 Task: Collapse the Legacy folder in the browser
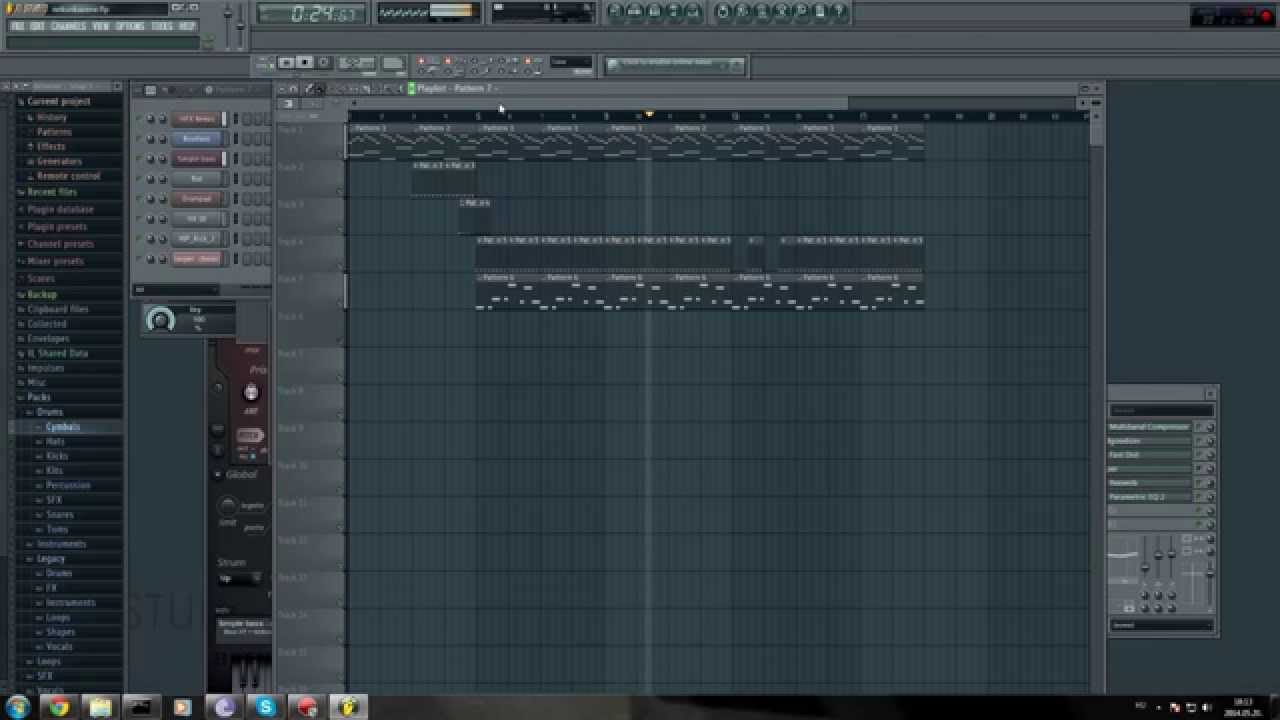click(51, 559)
